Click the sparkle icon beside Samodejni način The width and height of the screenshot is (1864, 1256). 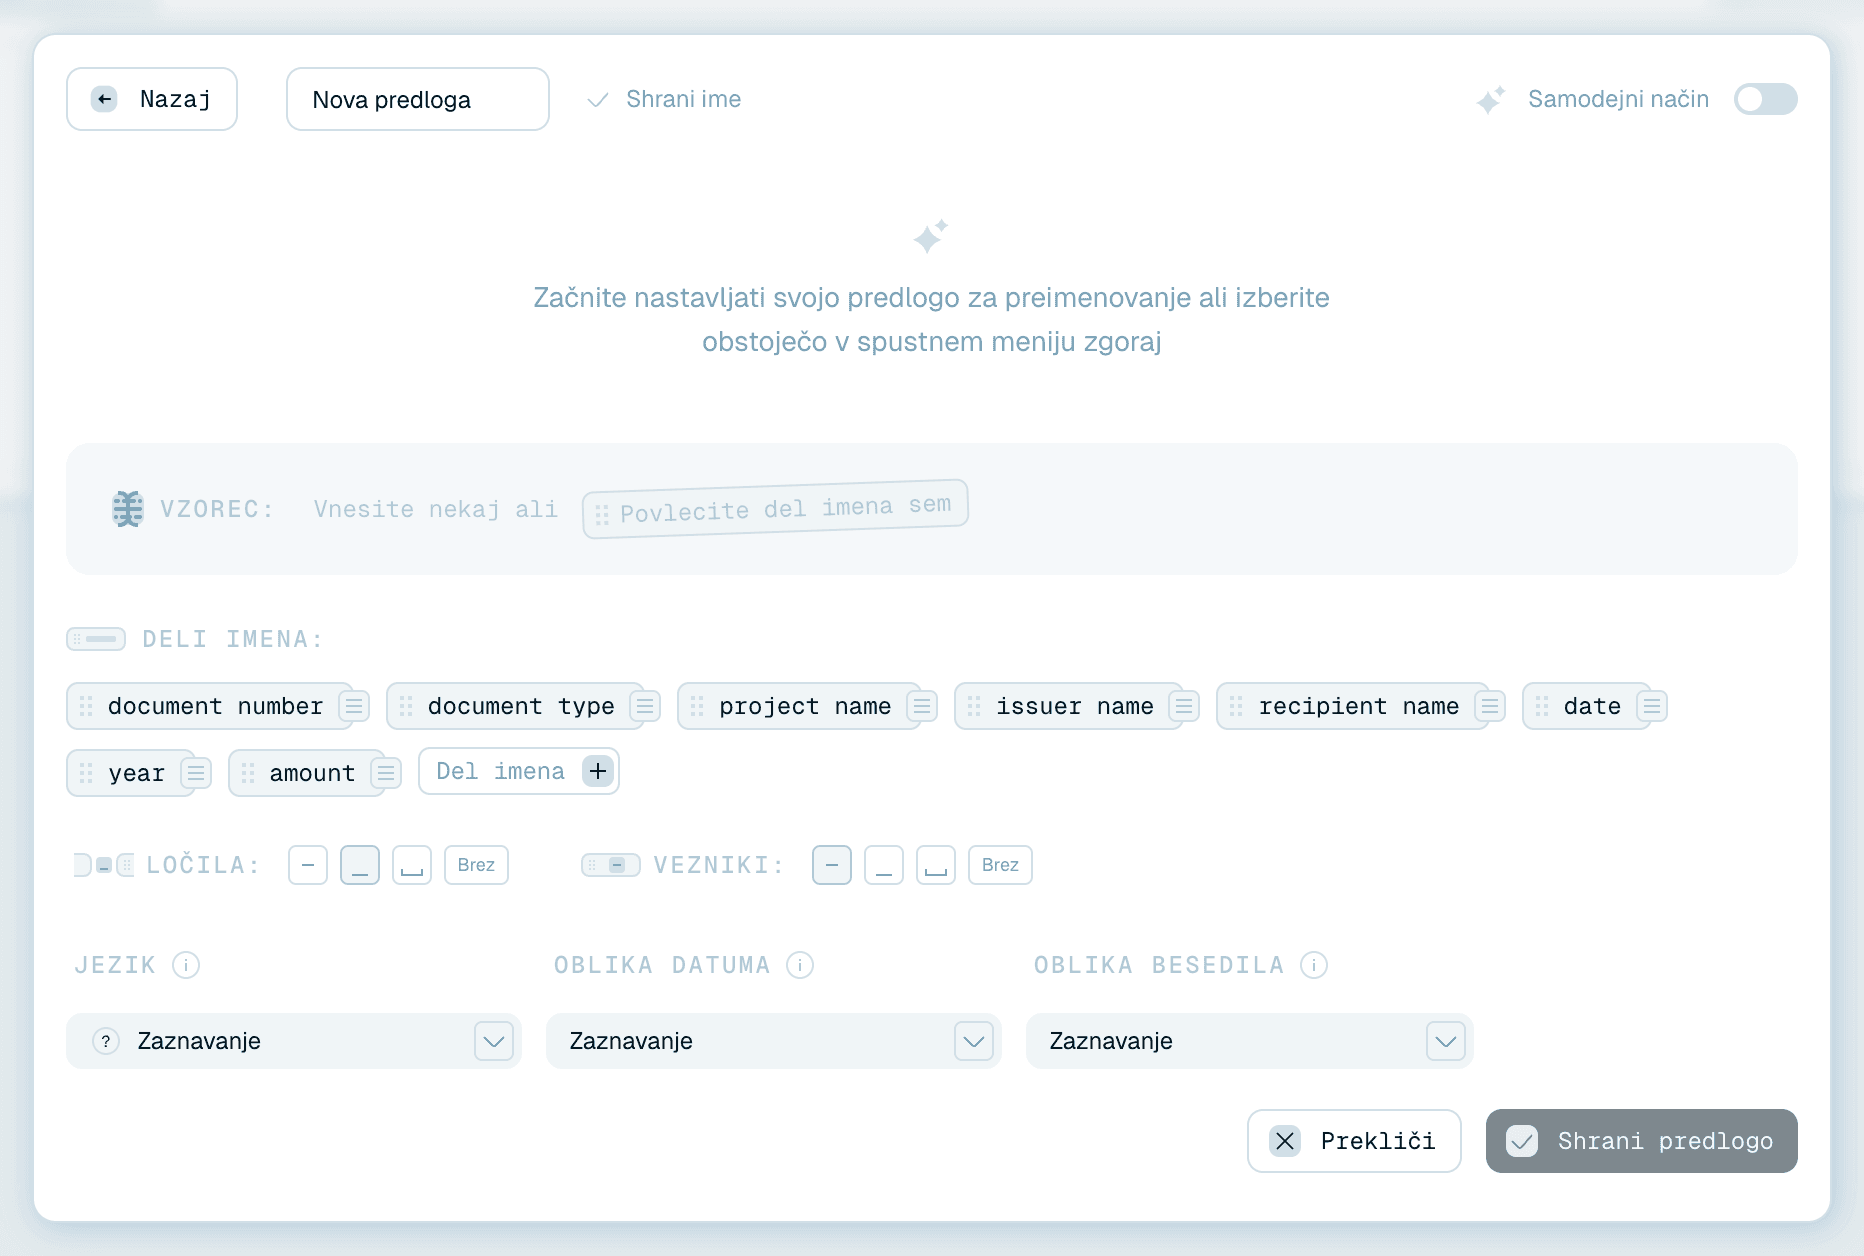click(1491, 99)
